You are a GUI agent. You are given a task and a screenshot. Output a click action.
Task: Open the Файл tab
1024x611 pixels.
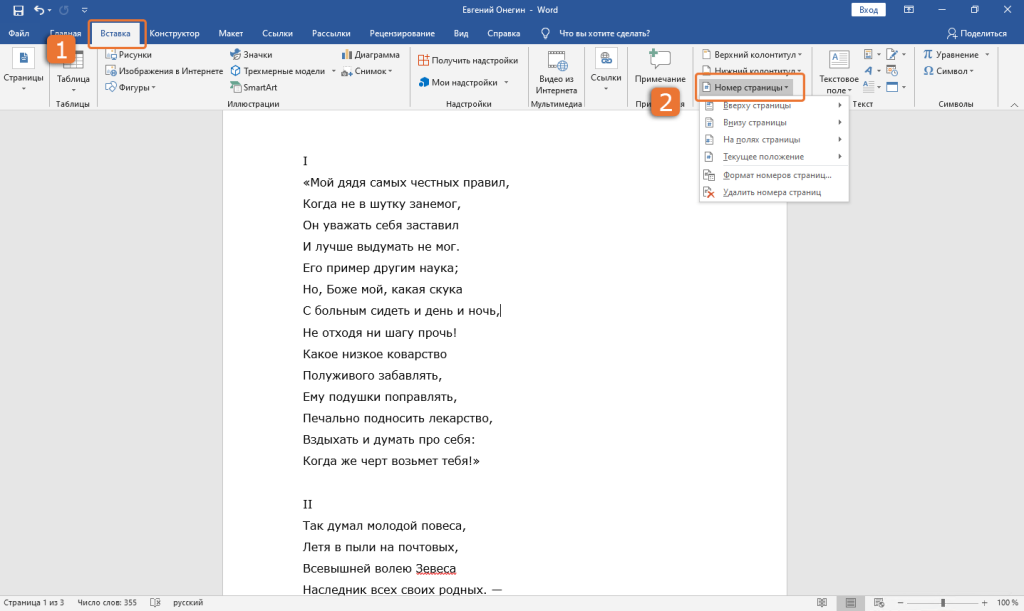coord(19,33)
